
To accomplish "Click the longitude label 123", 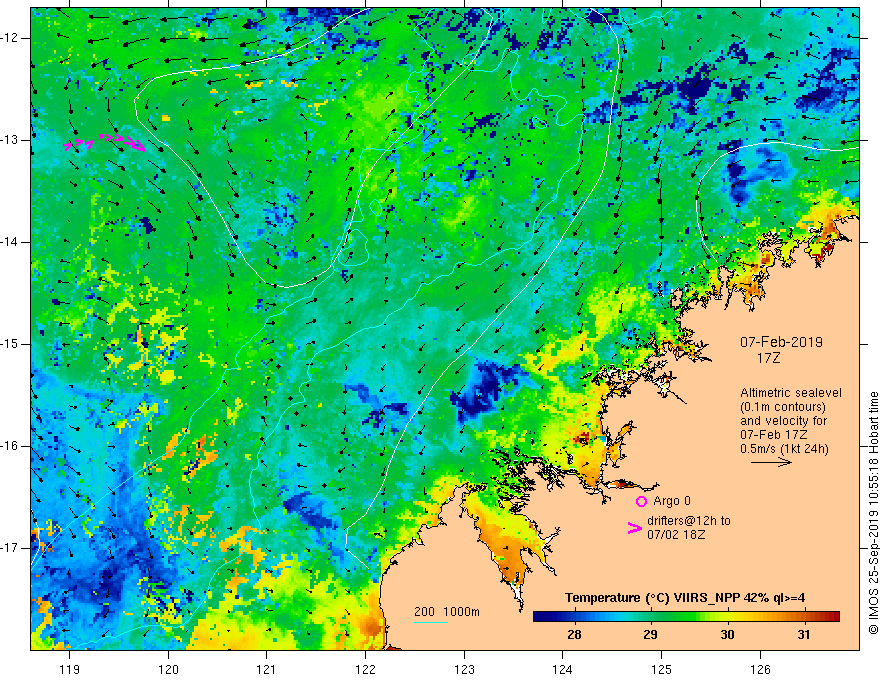I will pyautogui.click(x=464, y=669).
